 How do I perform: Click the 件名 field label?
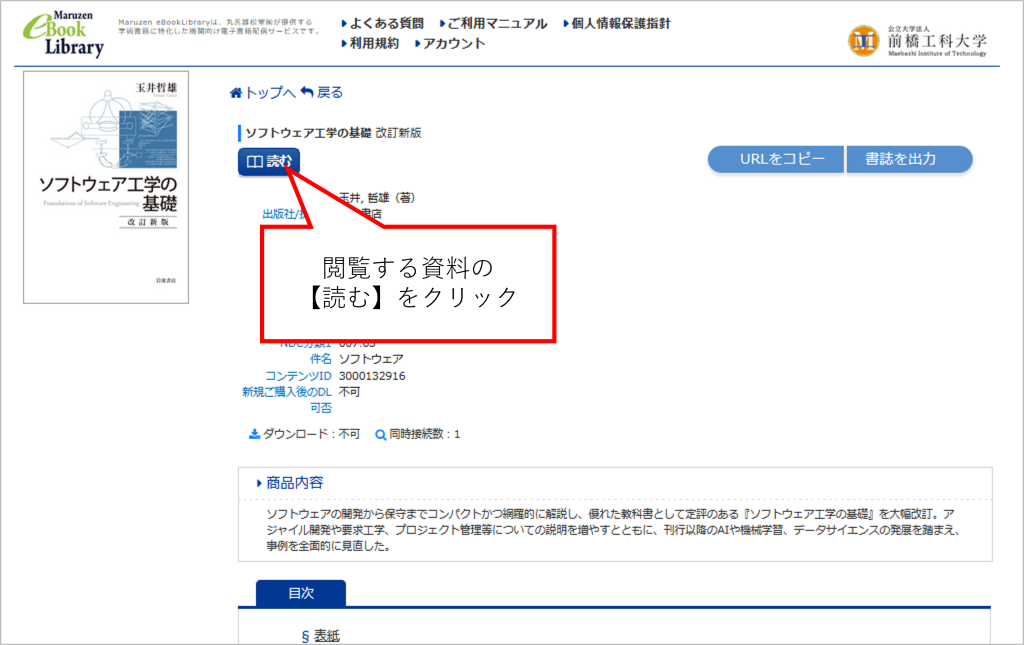tap(319, 359)
